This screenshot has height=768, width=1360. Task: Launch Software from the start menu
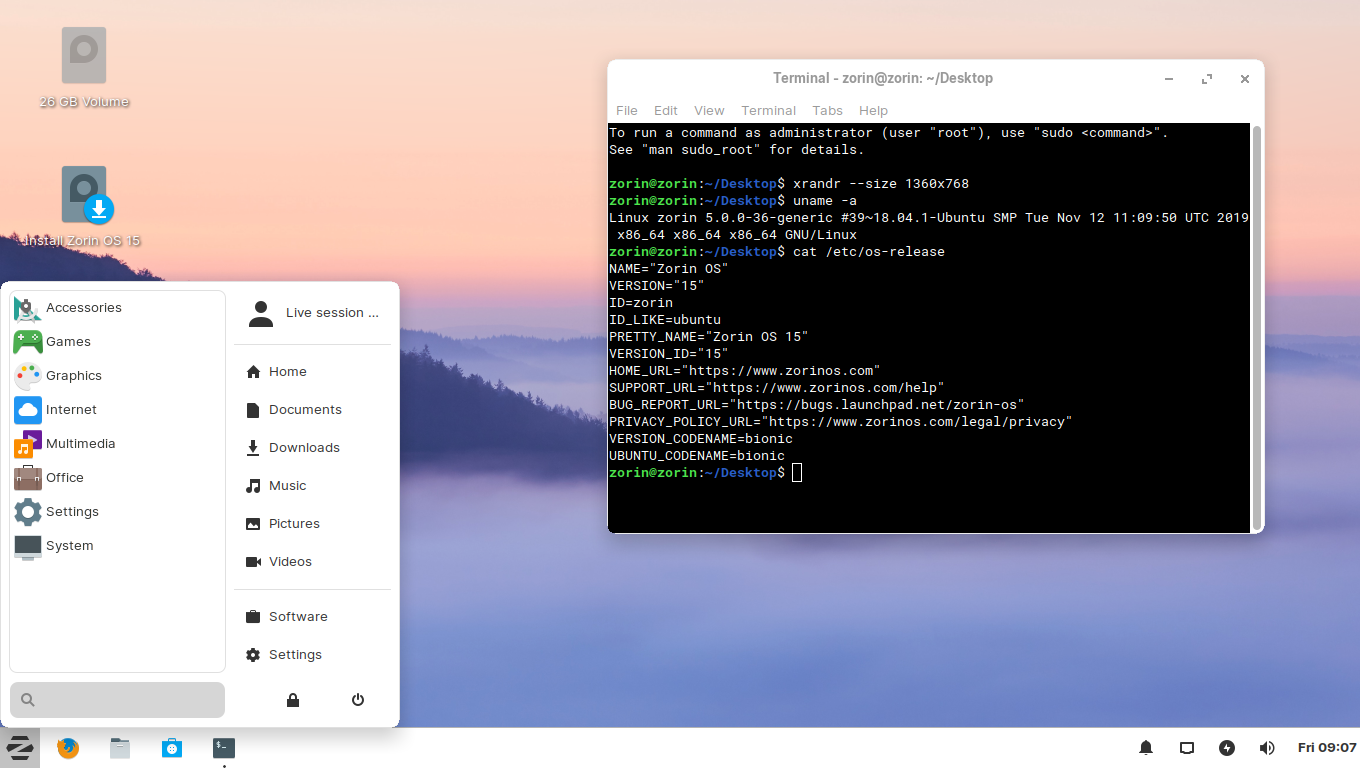click(313, 617)
